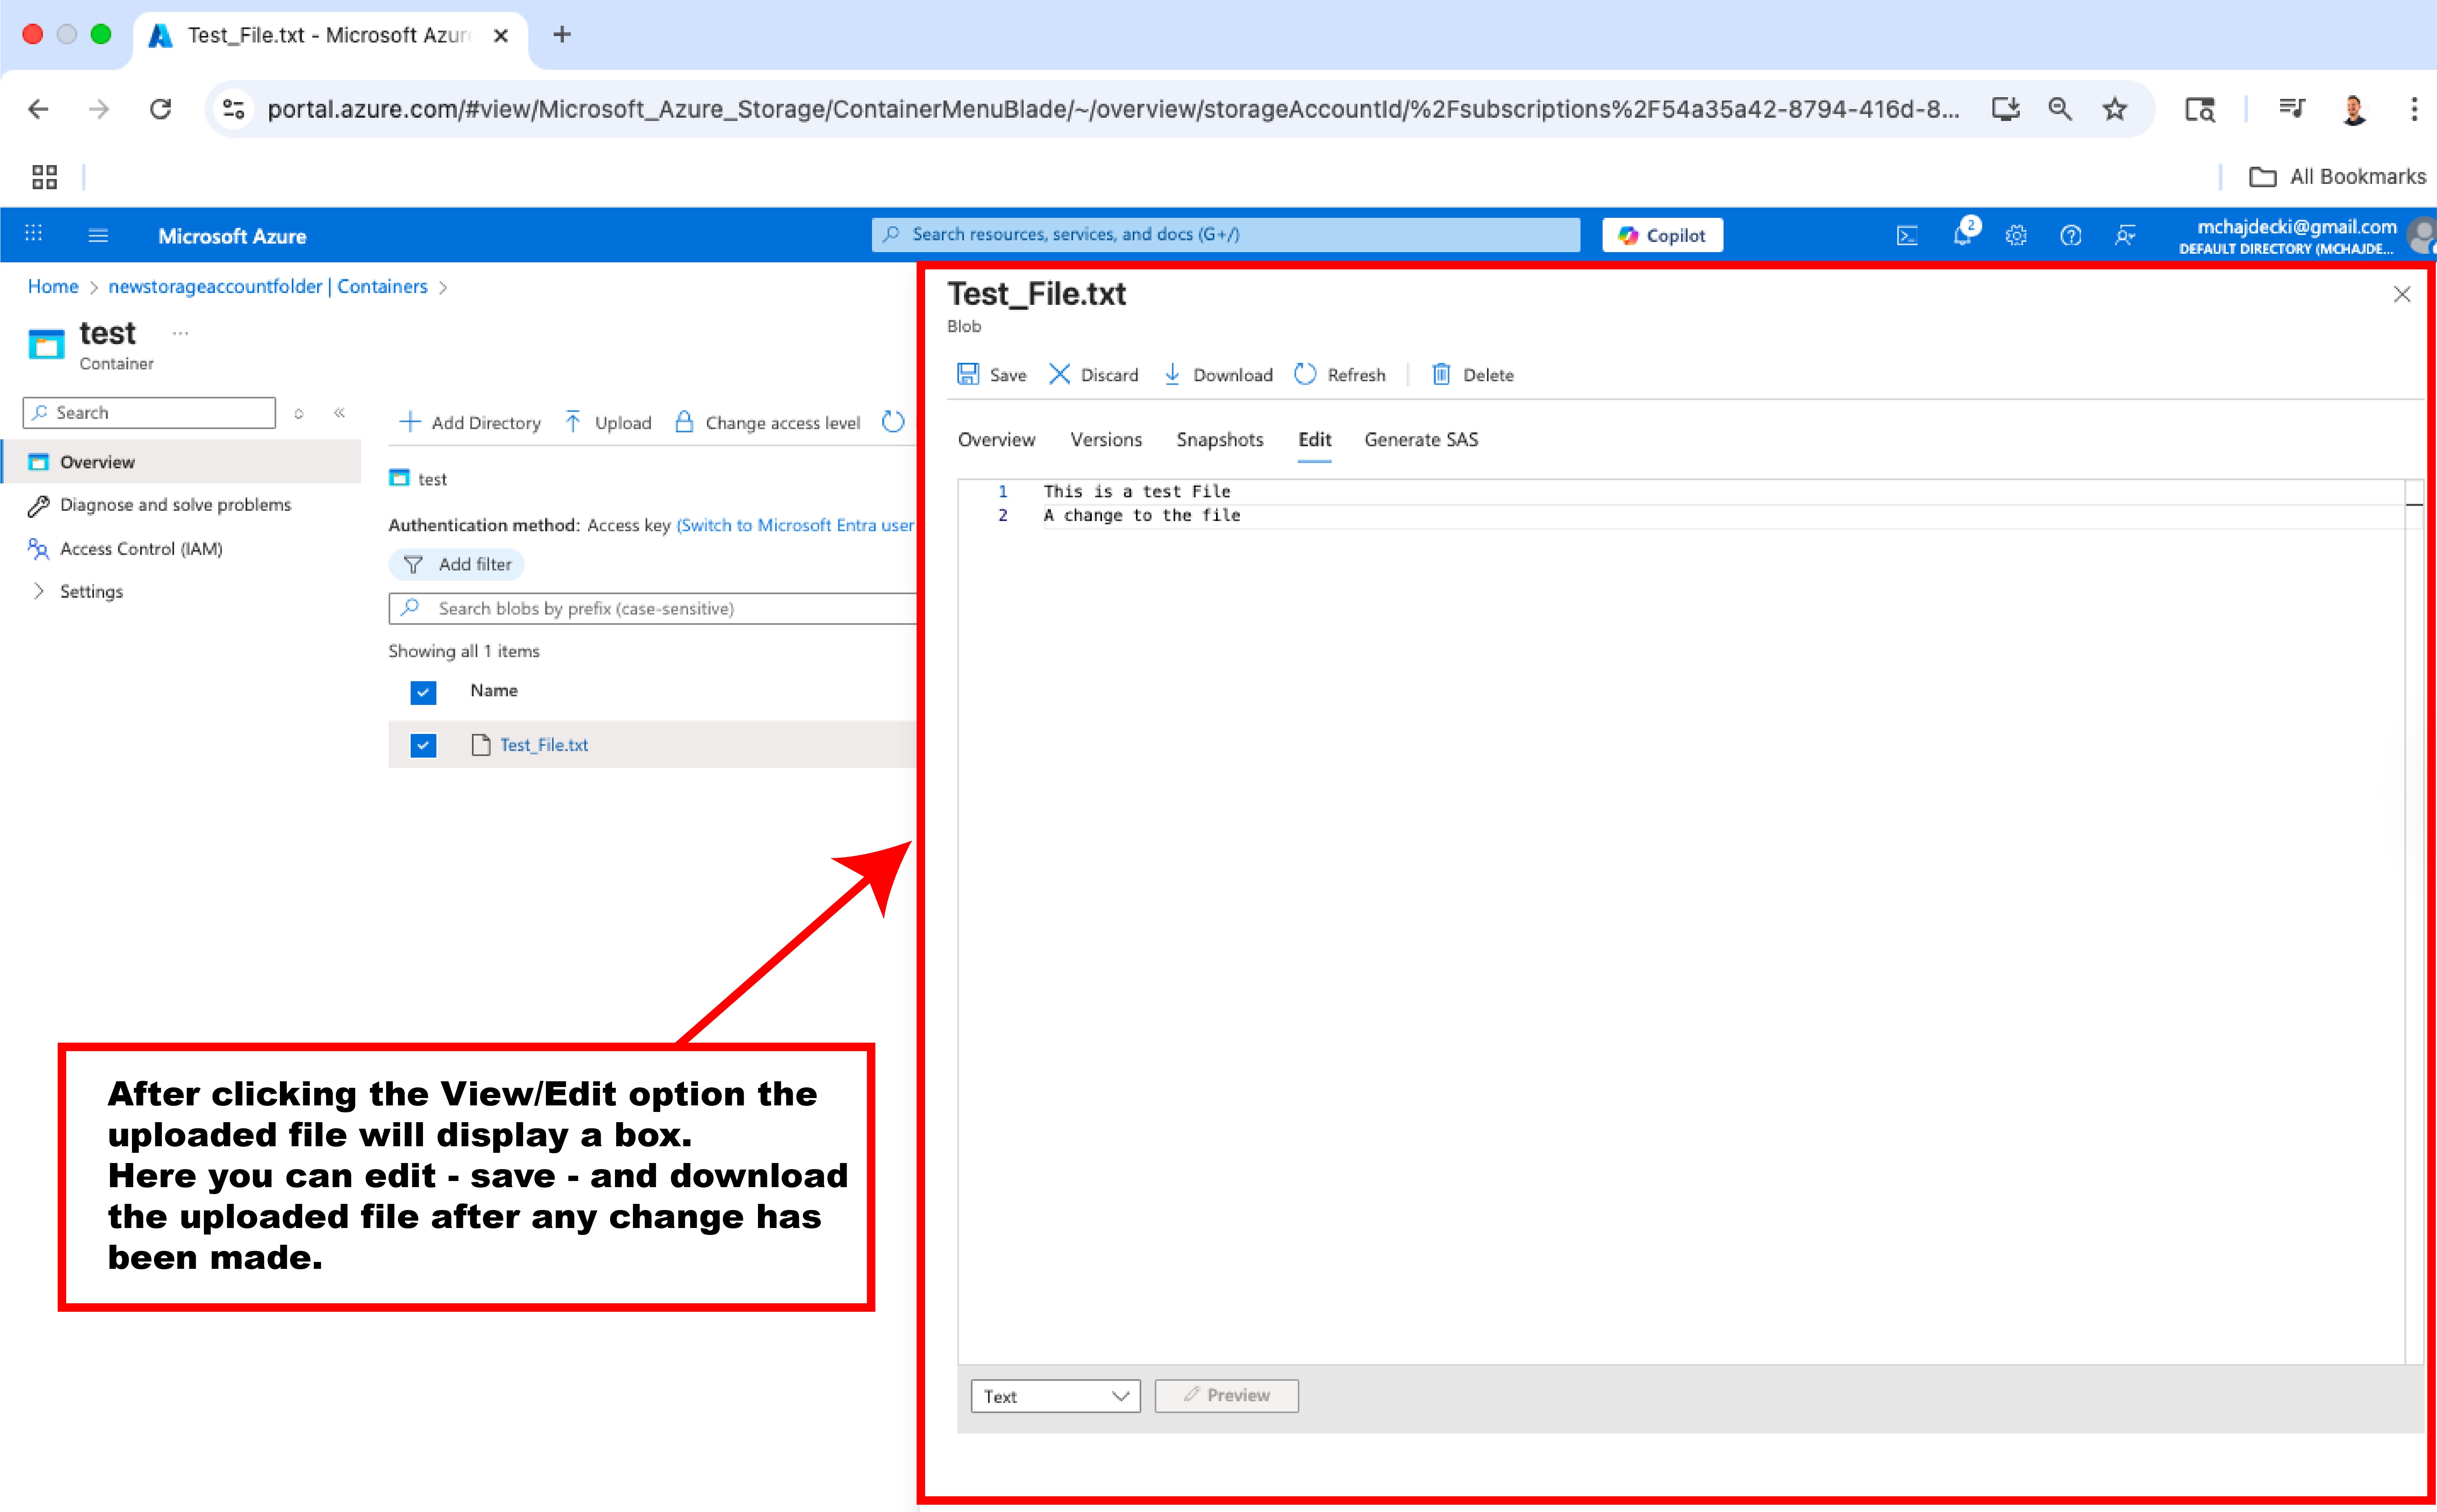The height and width of the screenshot is (1512, 2437).
Task: Click the Save icon in blob toolbar
Action: pyautogui.click(x=968, y=374)
